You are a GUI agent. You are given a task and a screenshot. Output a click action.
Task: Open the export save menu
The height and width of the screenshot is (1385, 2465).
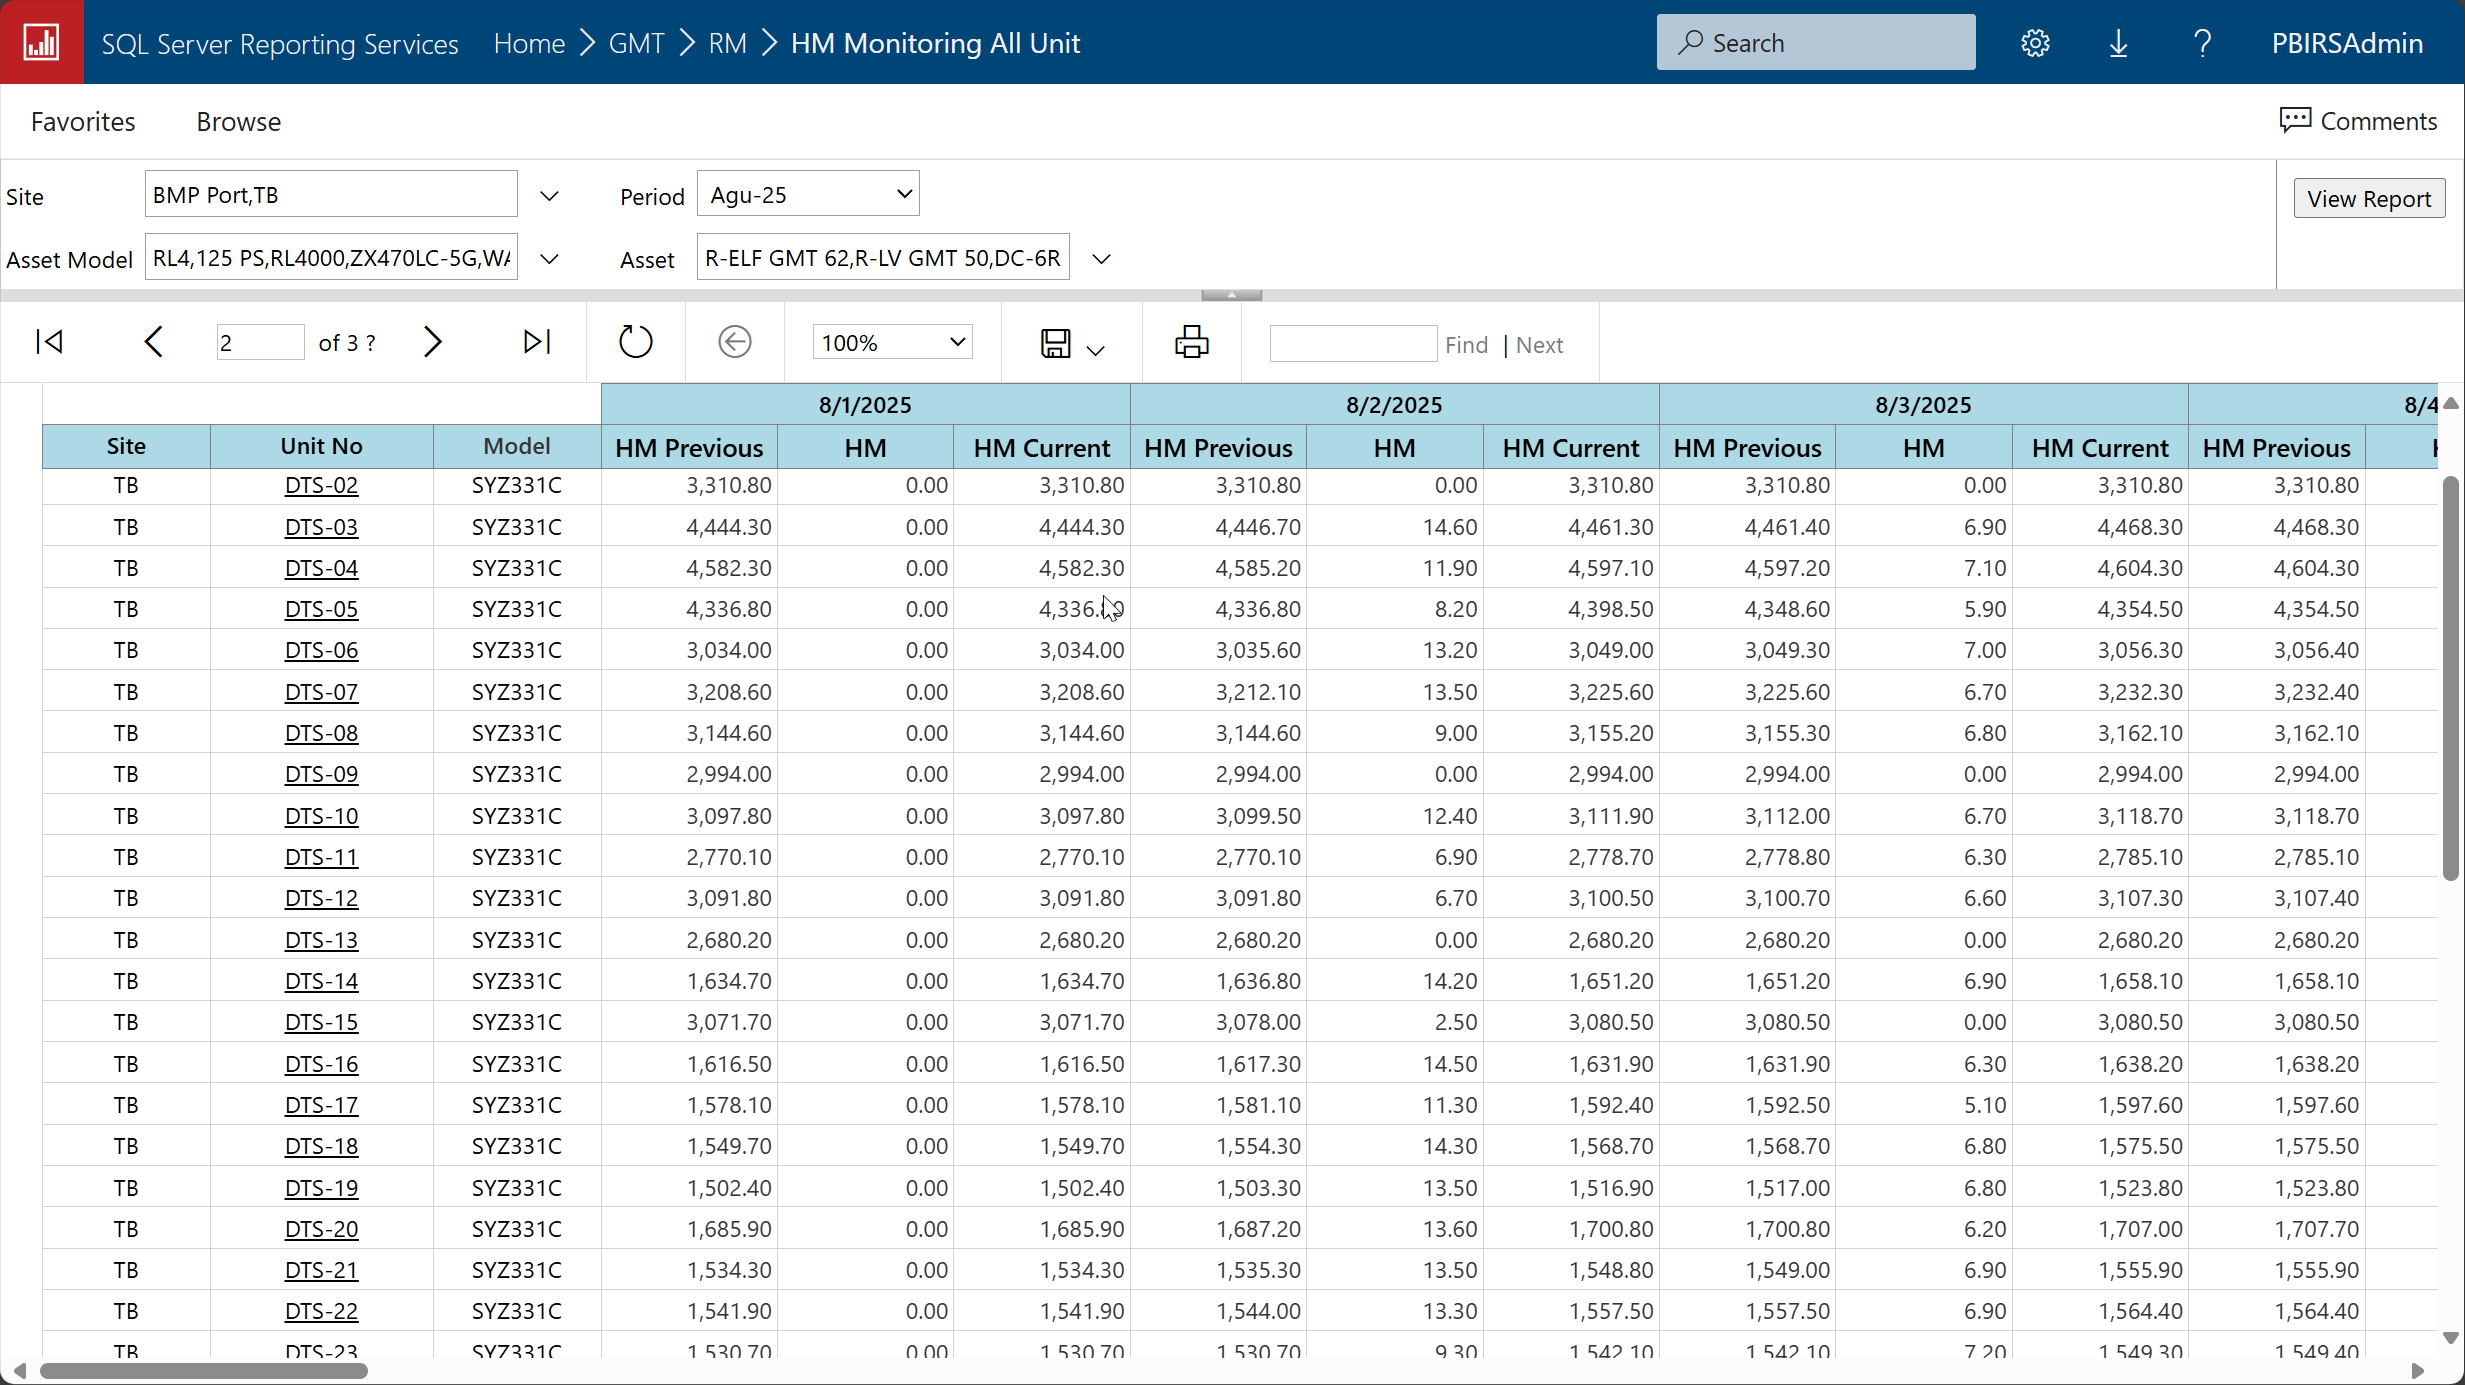coord(1072,344)
